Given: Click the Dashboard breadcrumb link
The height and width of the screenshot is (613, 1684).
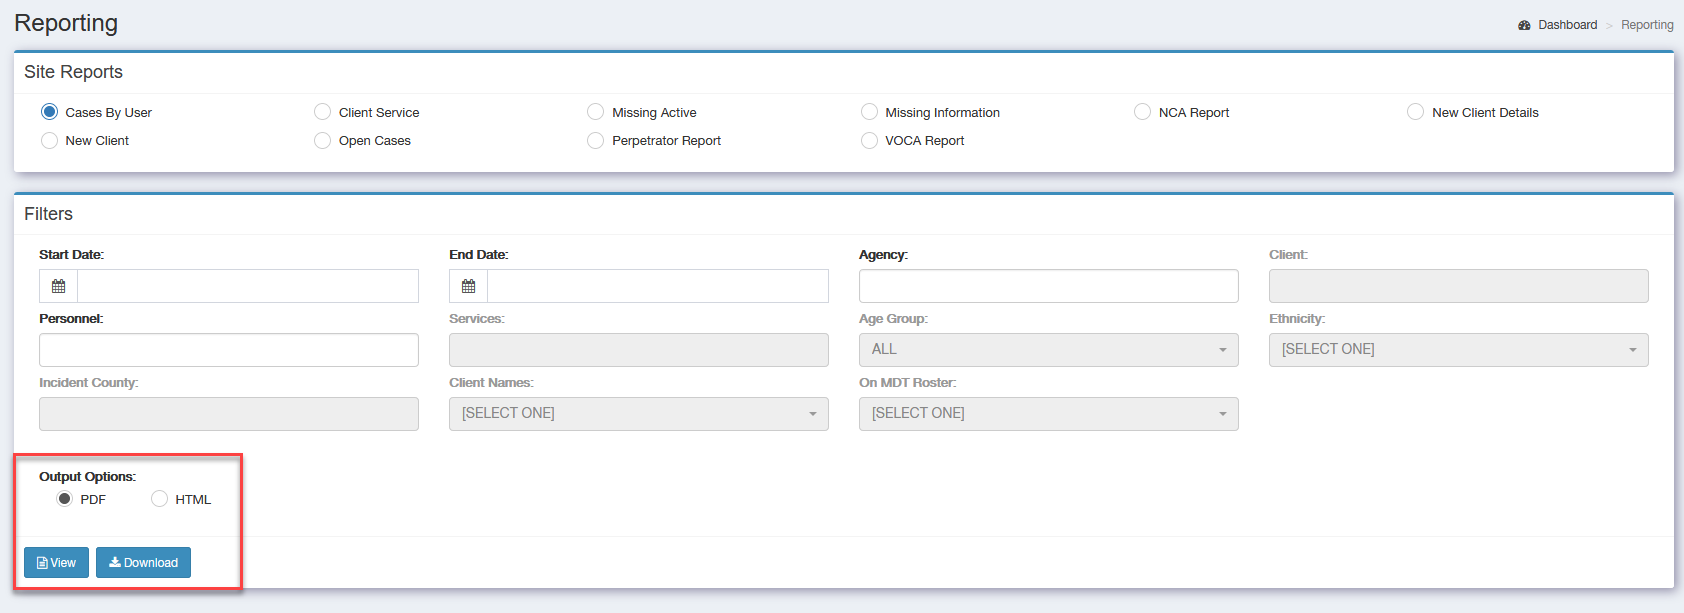Looking at the screenshot, I should click(x=1567, y=25).
